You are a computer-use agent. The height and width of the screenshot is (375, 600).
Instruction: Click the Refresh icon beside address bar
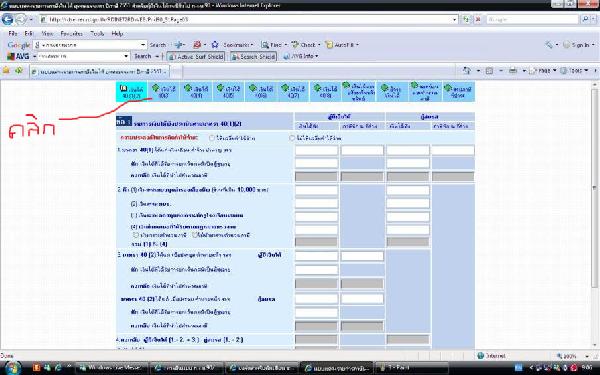pos(466,19)
